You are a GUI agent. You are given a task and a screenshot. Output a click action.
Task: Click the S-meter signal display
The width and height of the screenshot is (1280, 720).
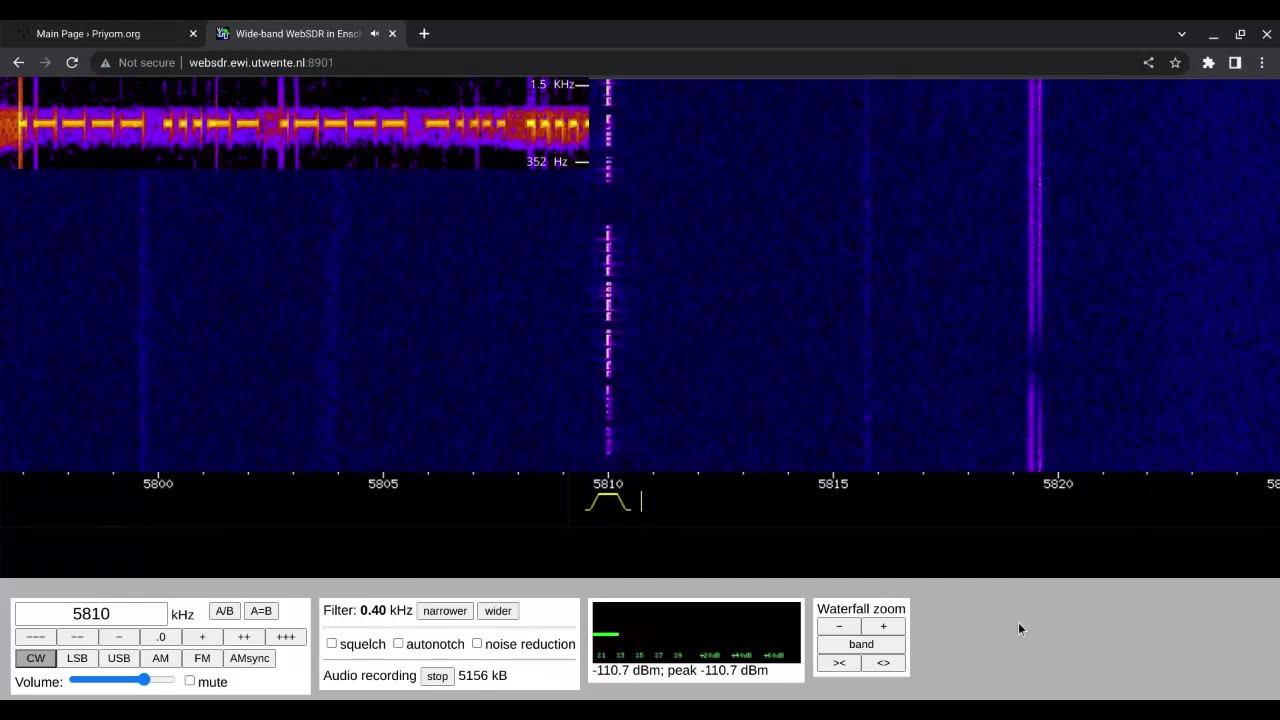[x=697, y=632]
